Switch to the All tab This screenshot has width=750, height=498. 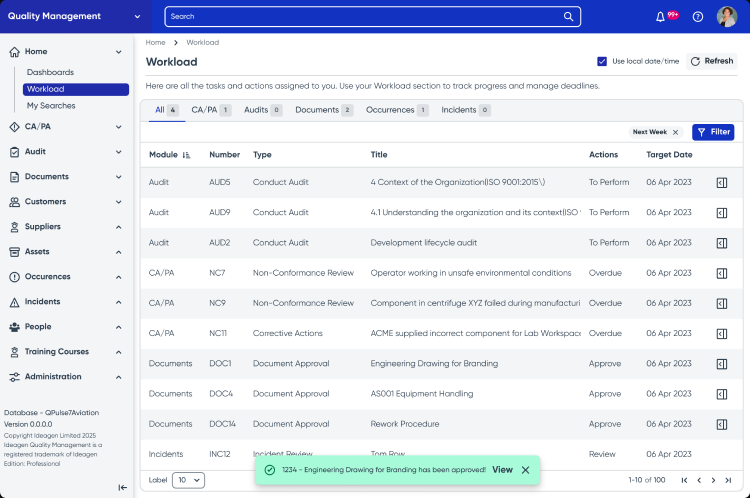(166, 110)
